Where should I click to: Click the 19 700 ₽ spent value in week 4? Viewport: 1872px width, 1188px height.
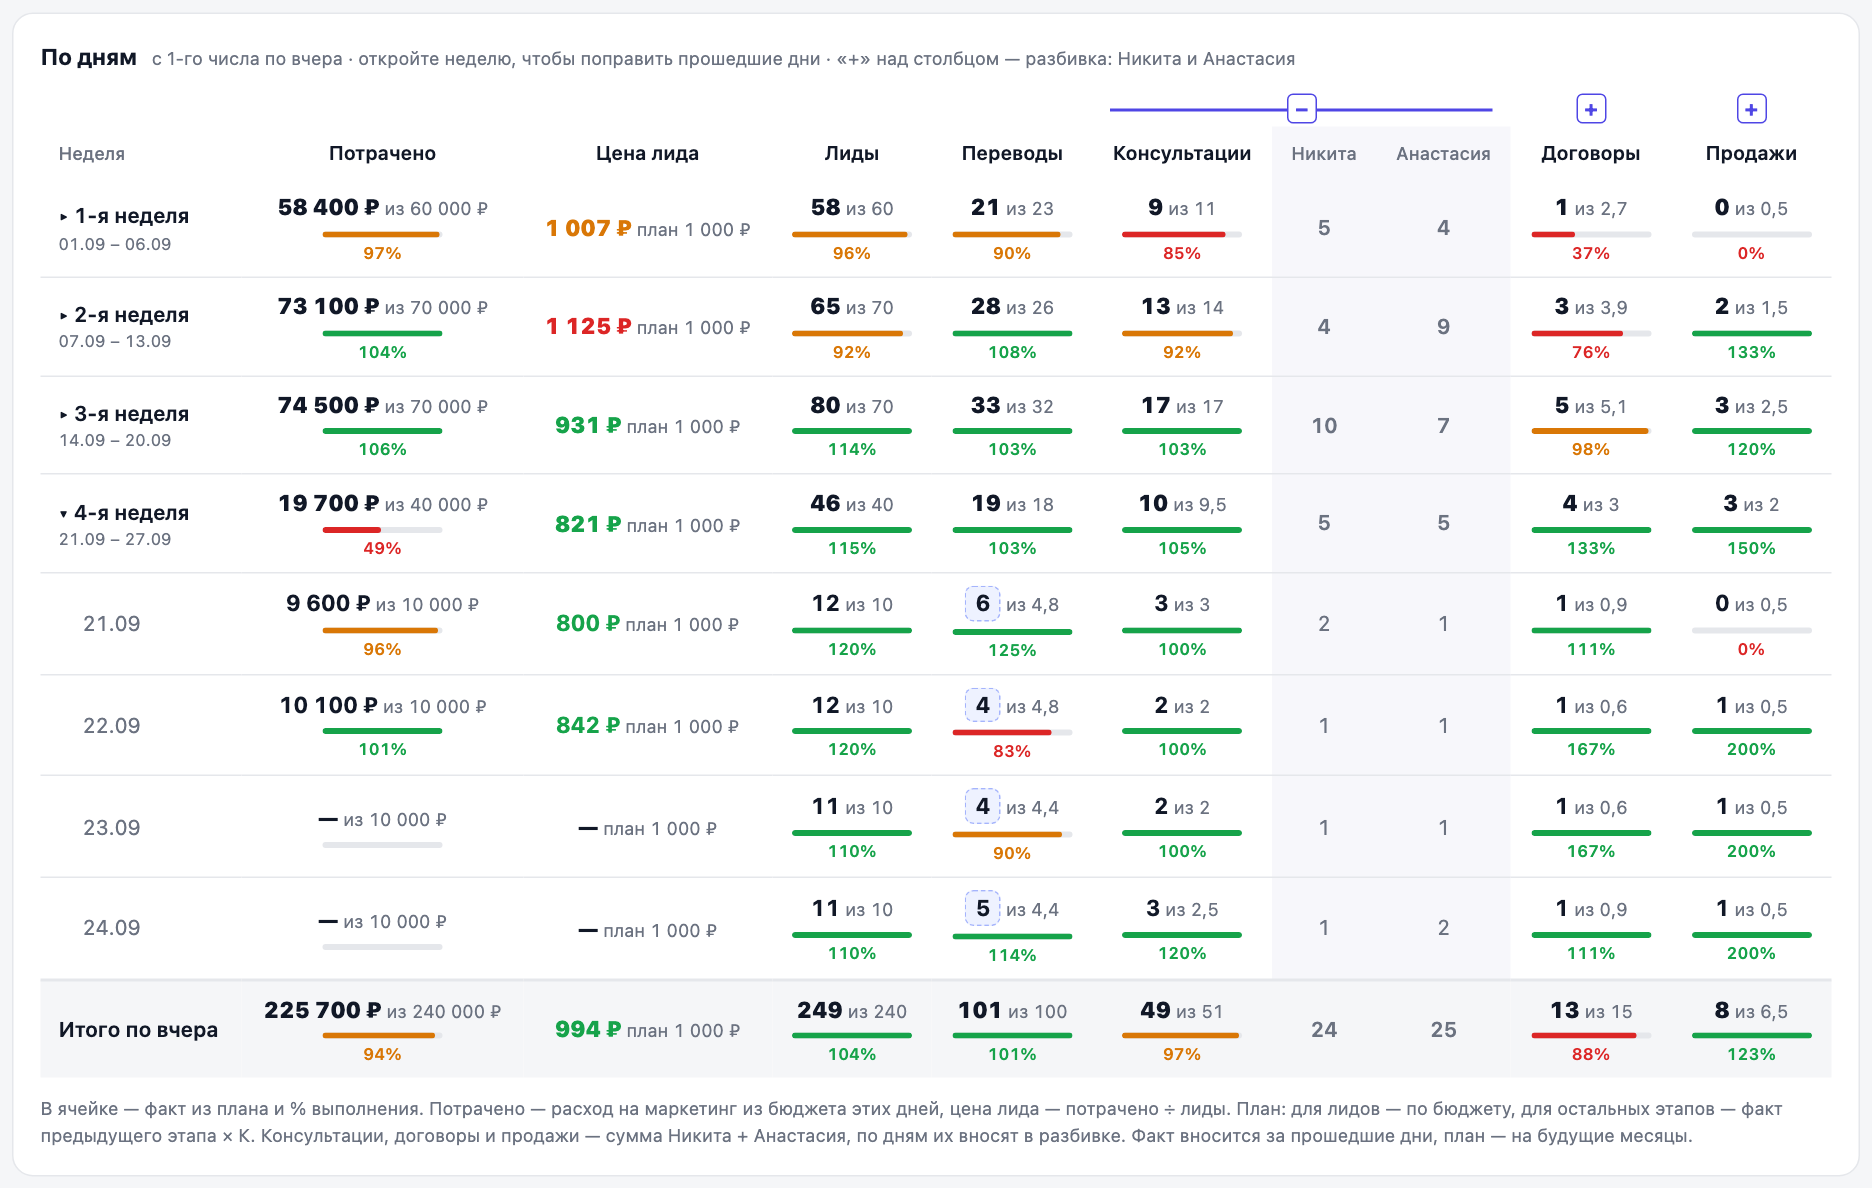coord(328,504)
